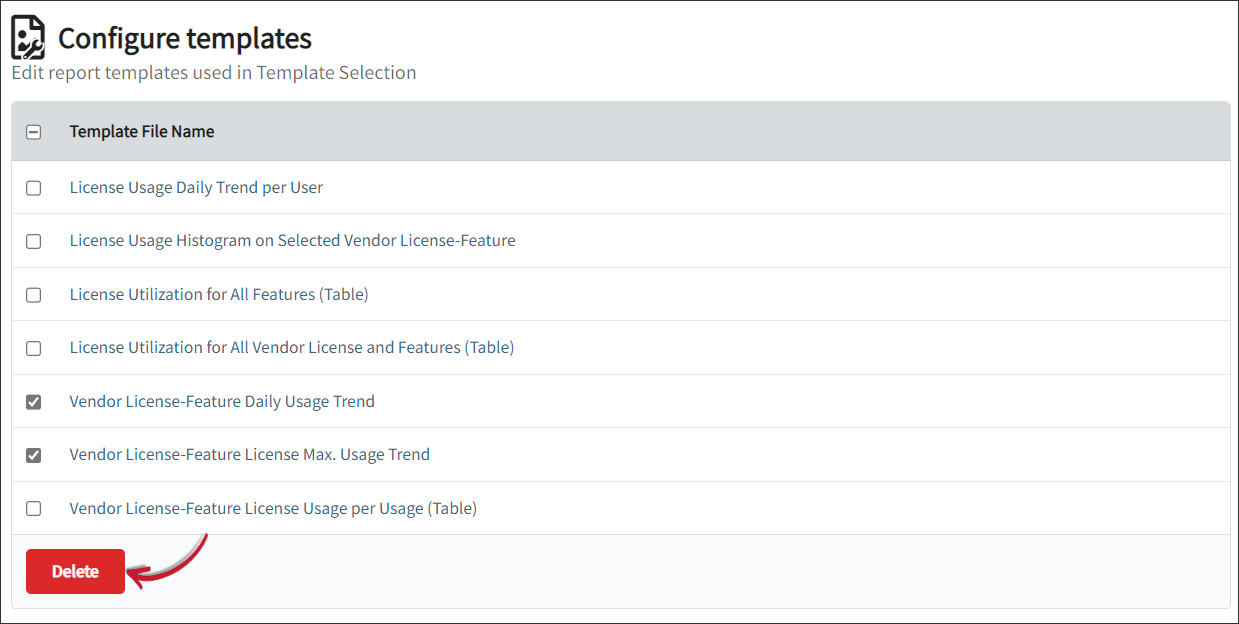Click the report templates page icon
The width and height of the screenshot is (1239, 624).
coord(26,36)
